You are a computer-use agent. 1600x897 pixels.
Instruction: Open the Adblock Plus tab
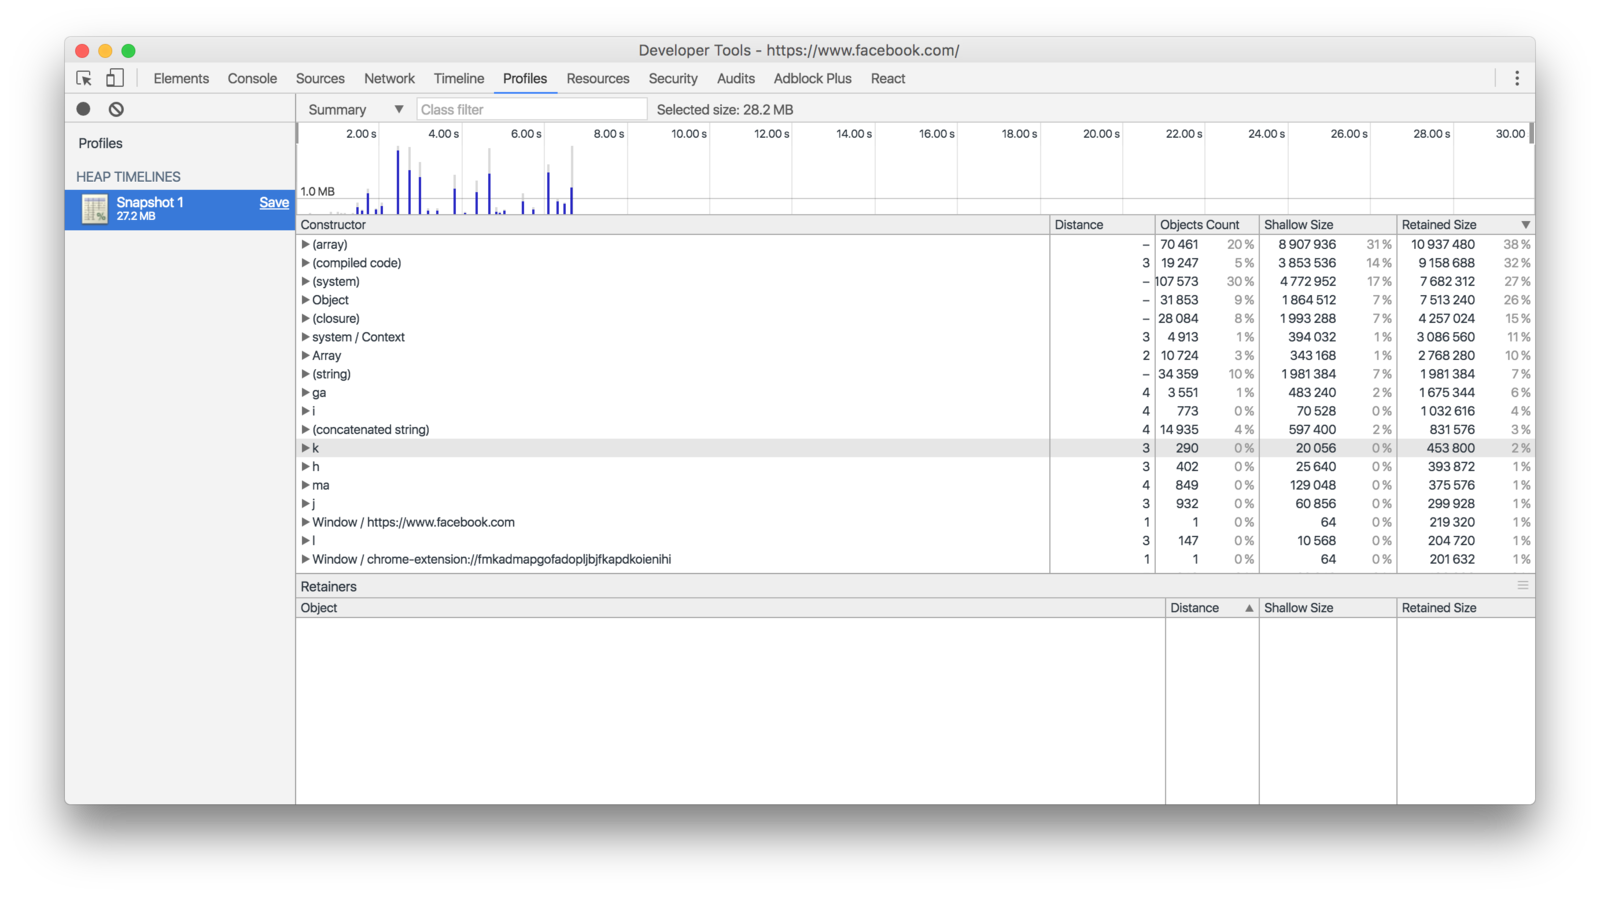point(813,78)
